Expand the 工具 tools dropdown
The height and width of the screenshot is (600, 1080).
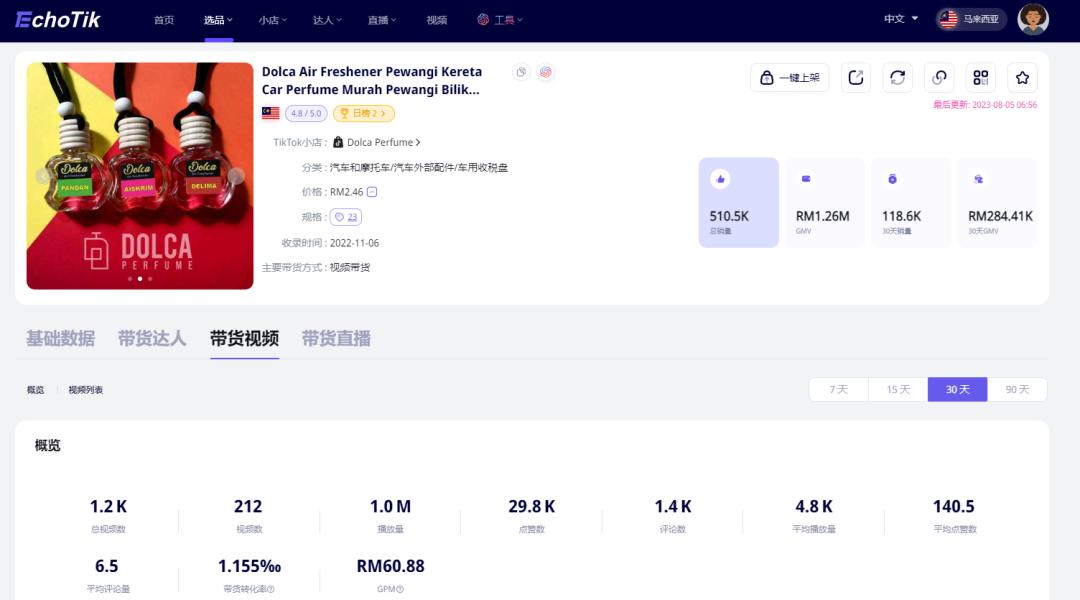pyautogui.click(x=500, y=20)
